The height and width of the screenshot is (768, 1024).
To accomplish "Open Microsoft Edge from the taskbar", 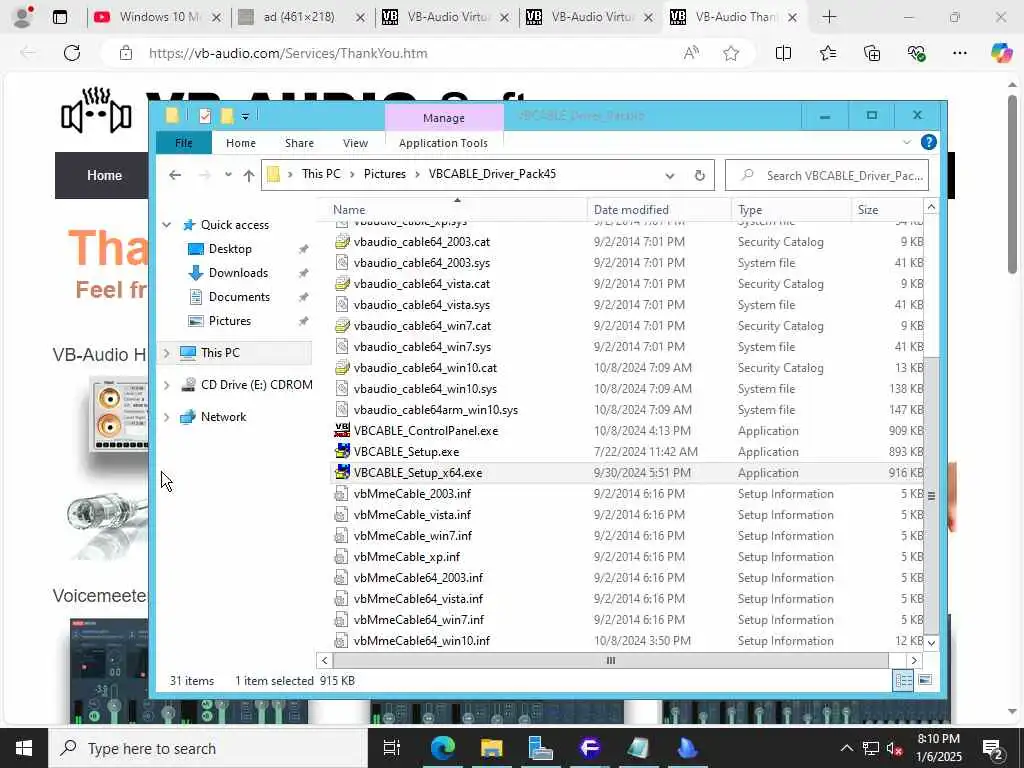I will pyautogui.click(x=442, y=748).
